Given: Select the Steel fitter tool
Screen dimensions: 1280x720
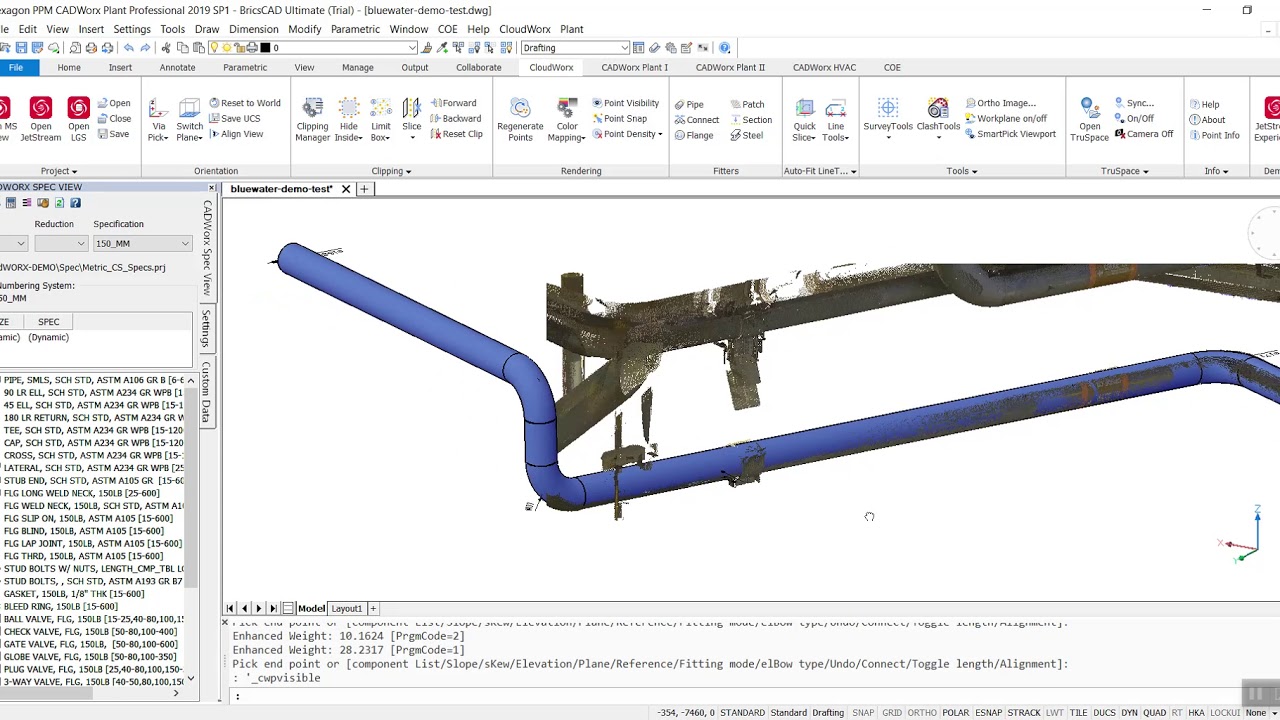Looking at the screenshot, I should pyautogui.click(x=746, y=135).
